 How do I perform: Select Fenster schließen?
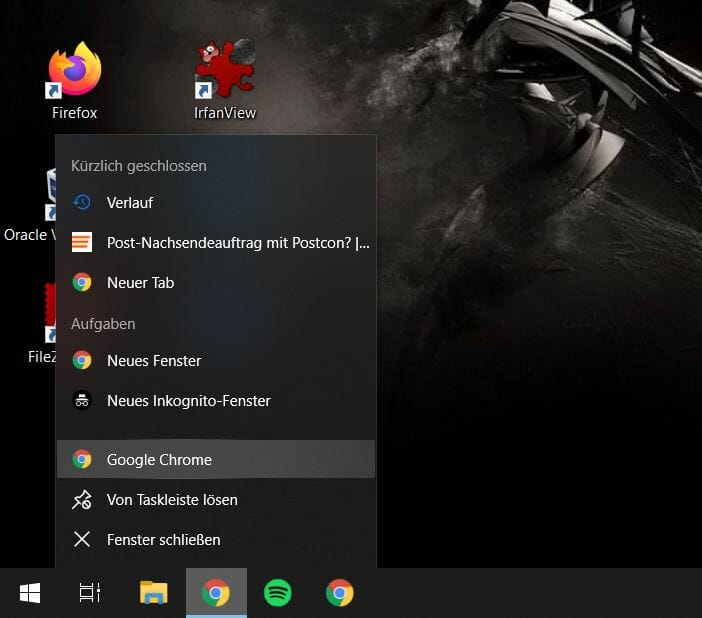point(216,540)
